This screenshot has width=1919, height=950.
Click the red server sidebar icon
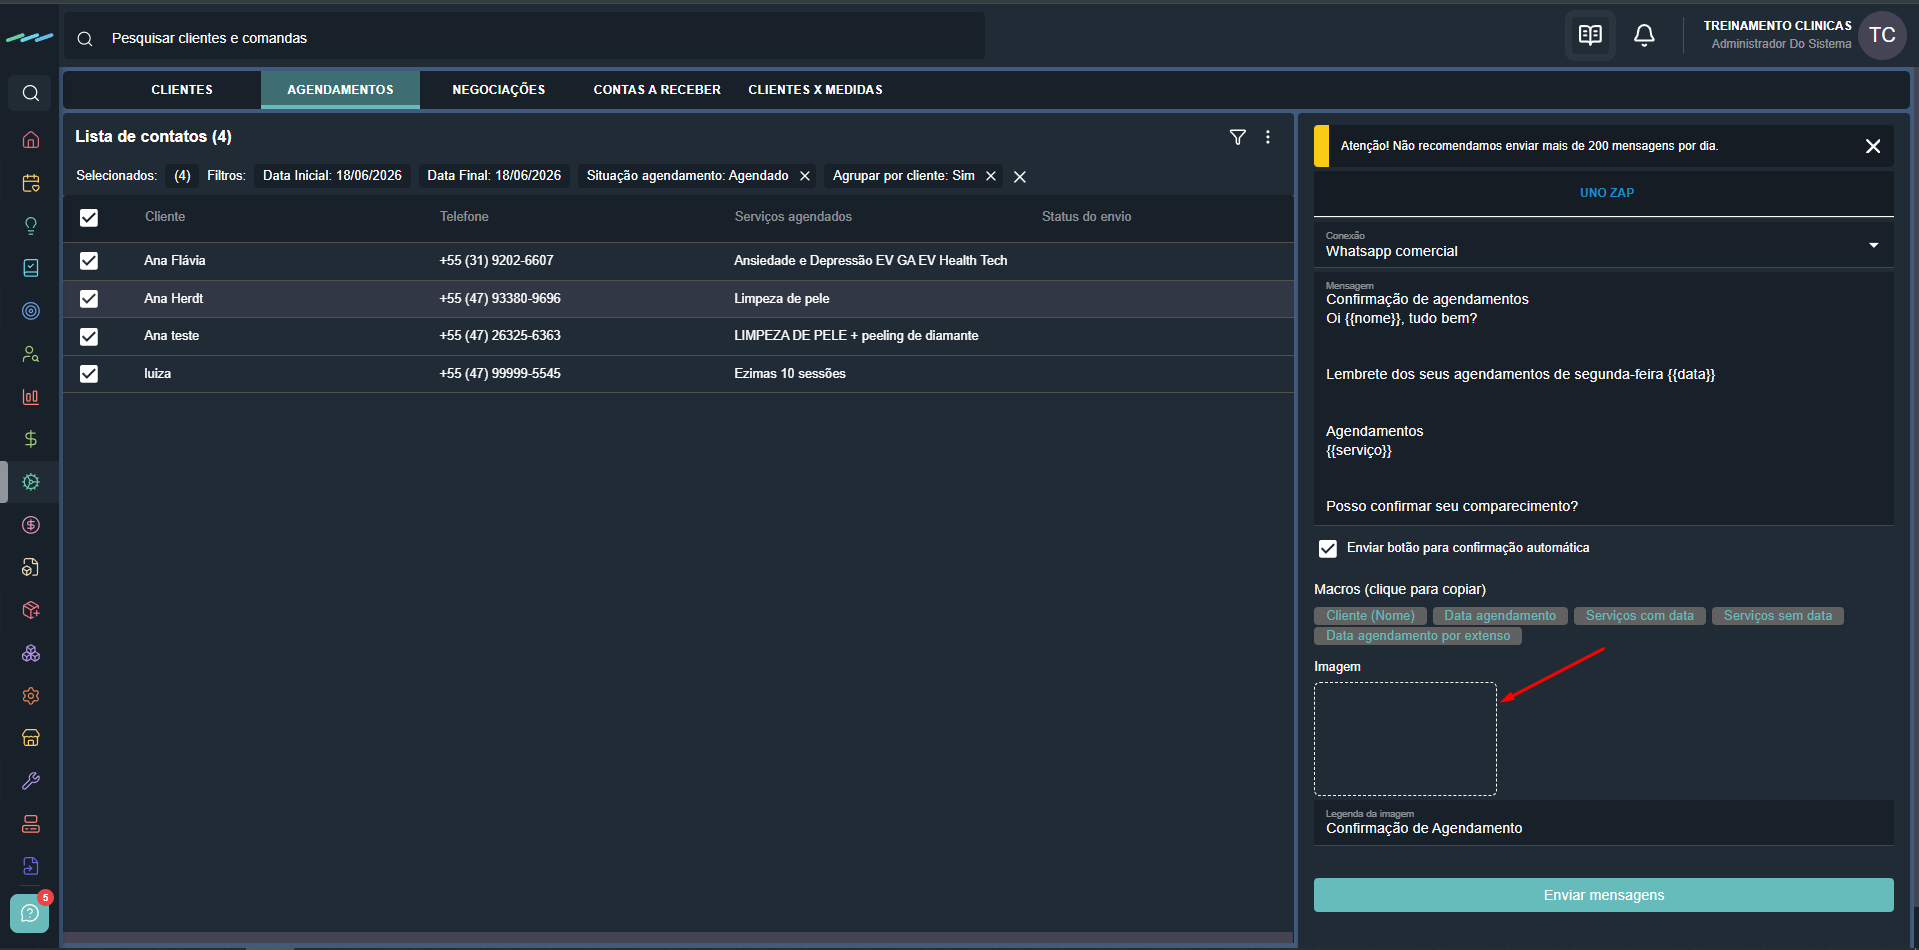pos(31,824)
